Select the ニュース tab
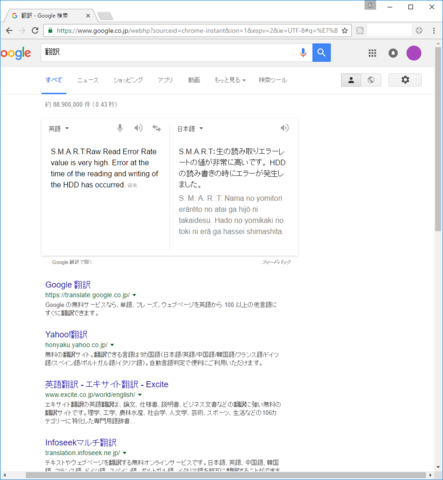 pos(88,80)
